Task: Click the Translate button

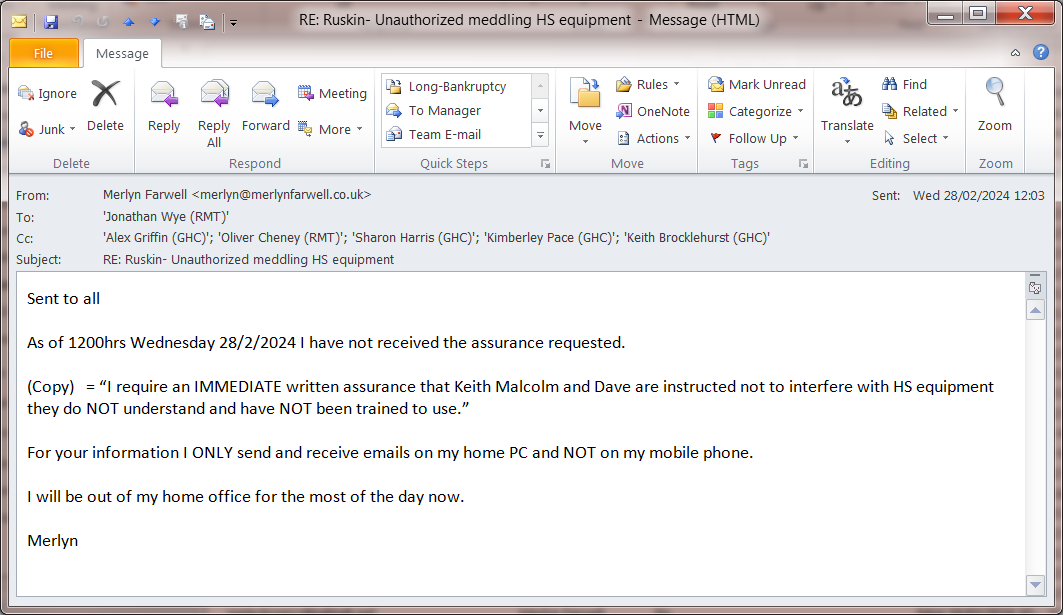Action: (x=847, y=111)
